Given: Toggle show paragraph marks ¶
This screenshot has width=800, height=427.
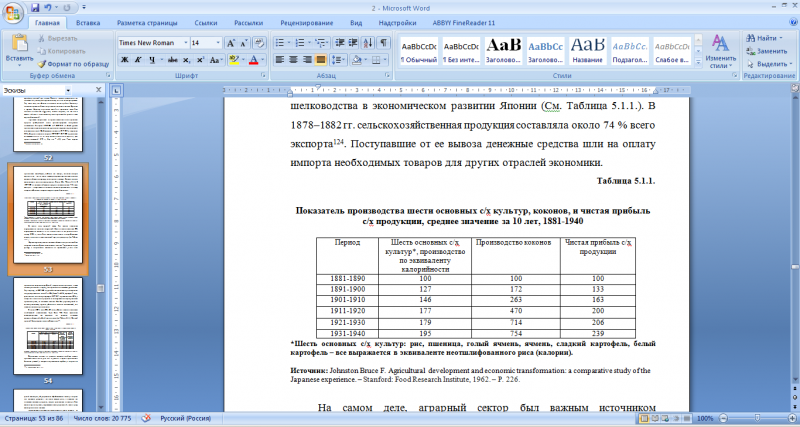Looking at the screenshot, I should (x=384, y=43).
